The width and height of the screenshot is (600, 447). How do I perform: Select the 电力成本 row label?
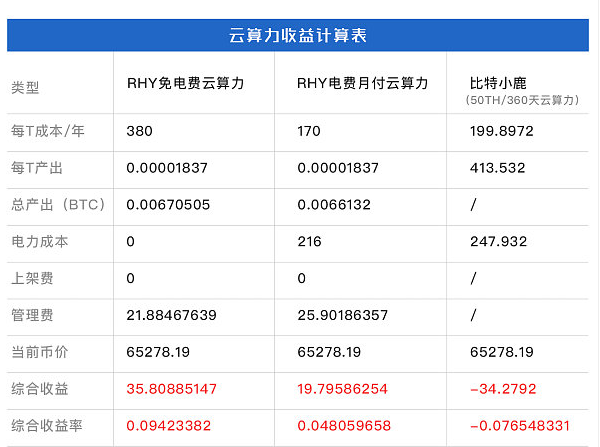coord(39,241)
